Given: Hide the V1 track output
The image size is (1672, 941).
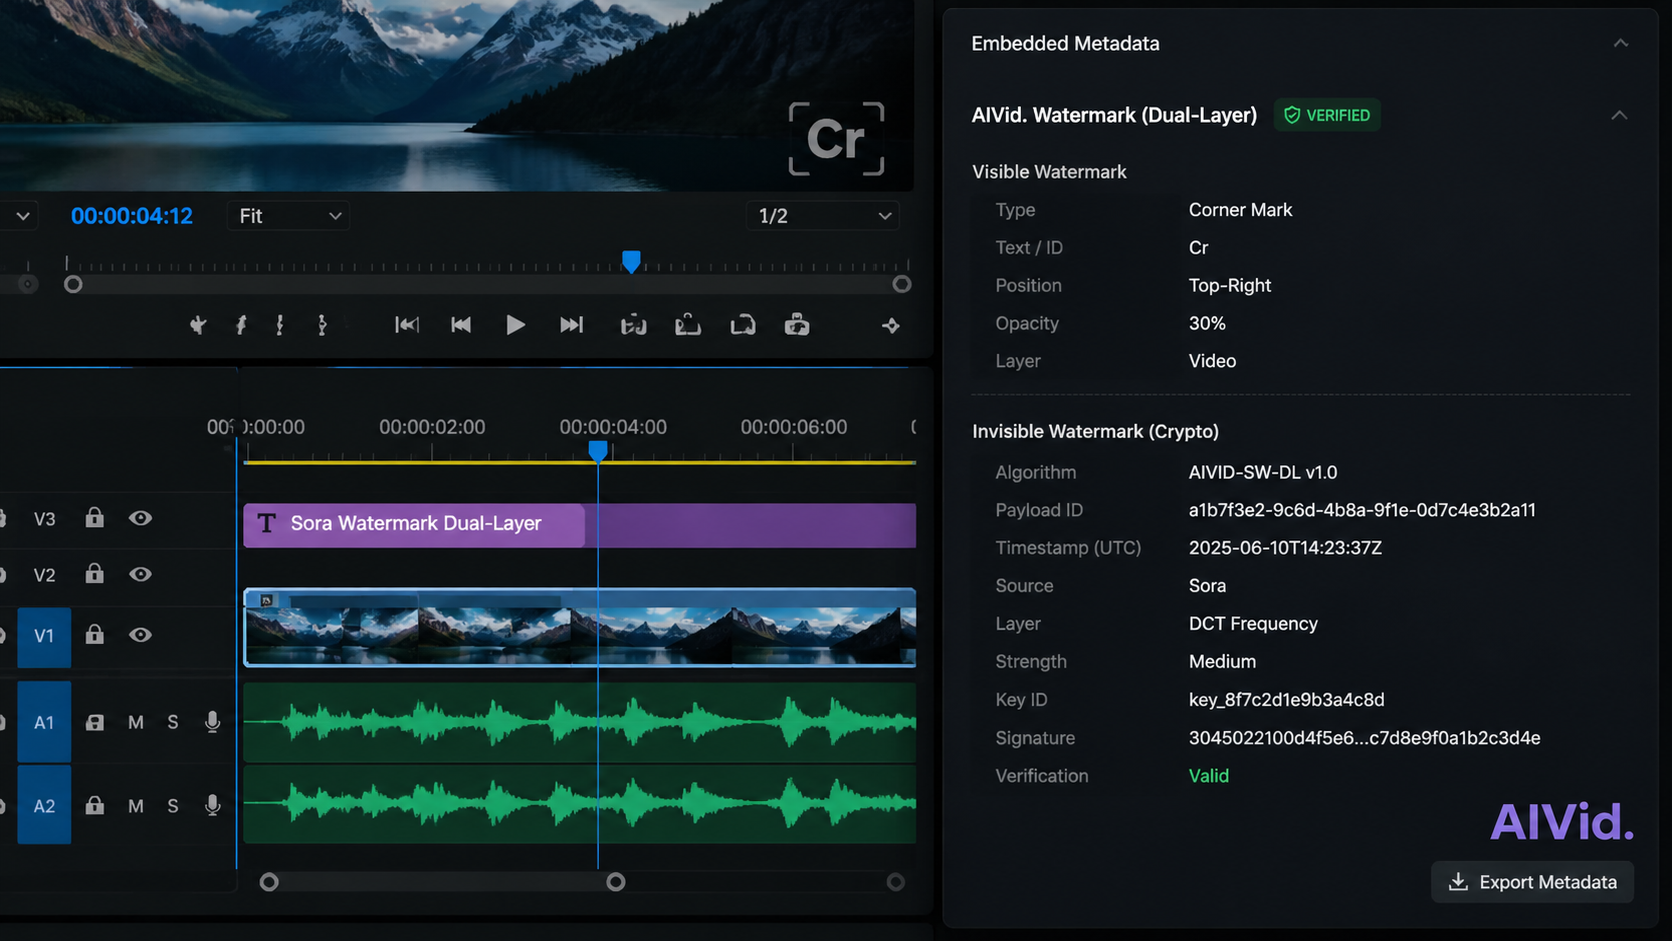Looking at the screenshot, I should pyautogui.click(x=140, y=635).
